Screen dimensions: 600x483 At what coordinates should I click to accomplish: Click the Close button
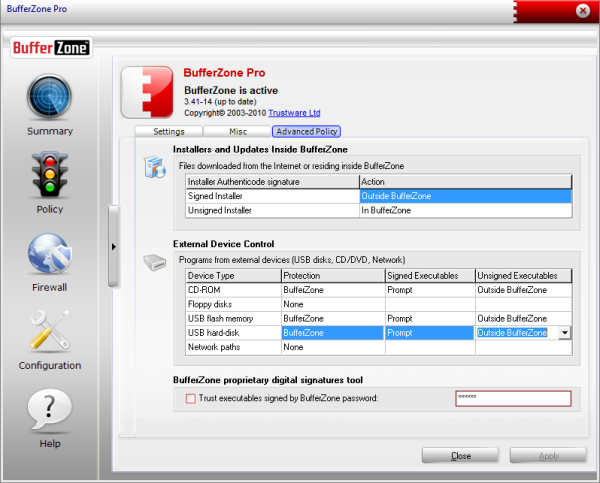tap(460, 456)
